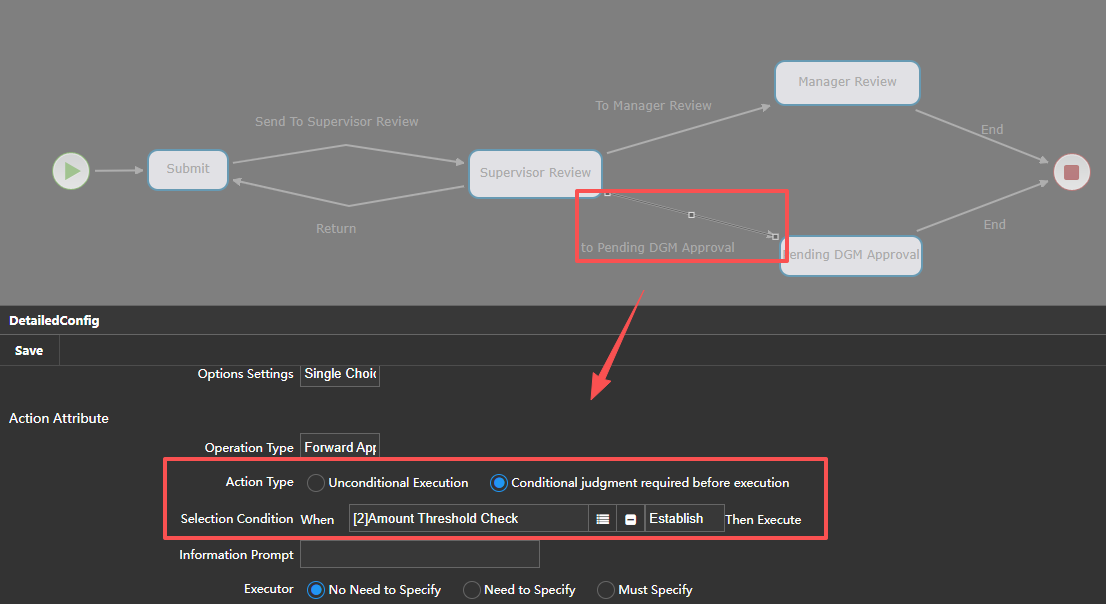Click the red End node icon
1106x604 pixels.
pyautogui.click(x=1072, y=172)
